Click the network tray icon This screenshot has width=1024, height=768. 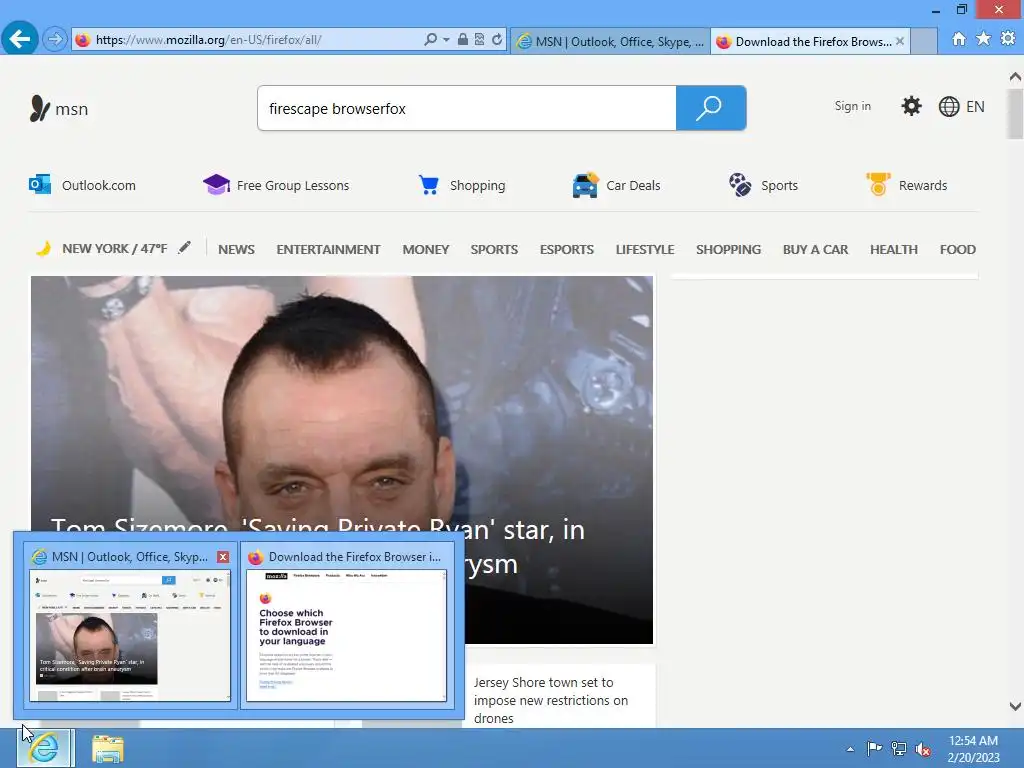pos(899,749)
